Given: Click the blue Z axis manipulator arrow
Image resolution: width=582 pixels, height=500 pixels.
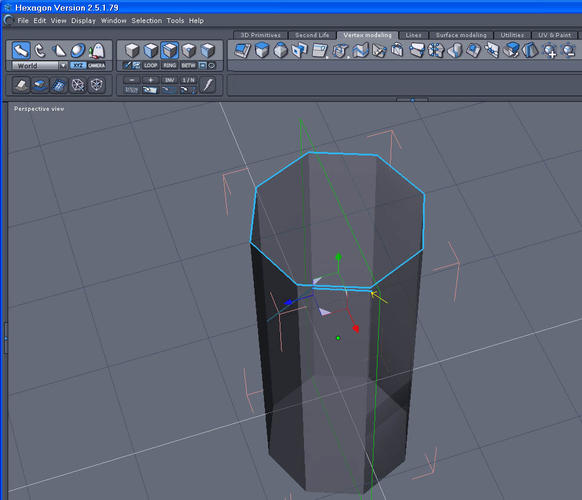Looking at the screenshot, I should [x=288, y=303].
